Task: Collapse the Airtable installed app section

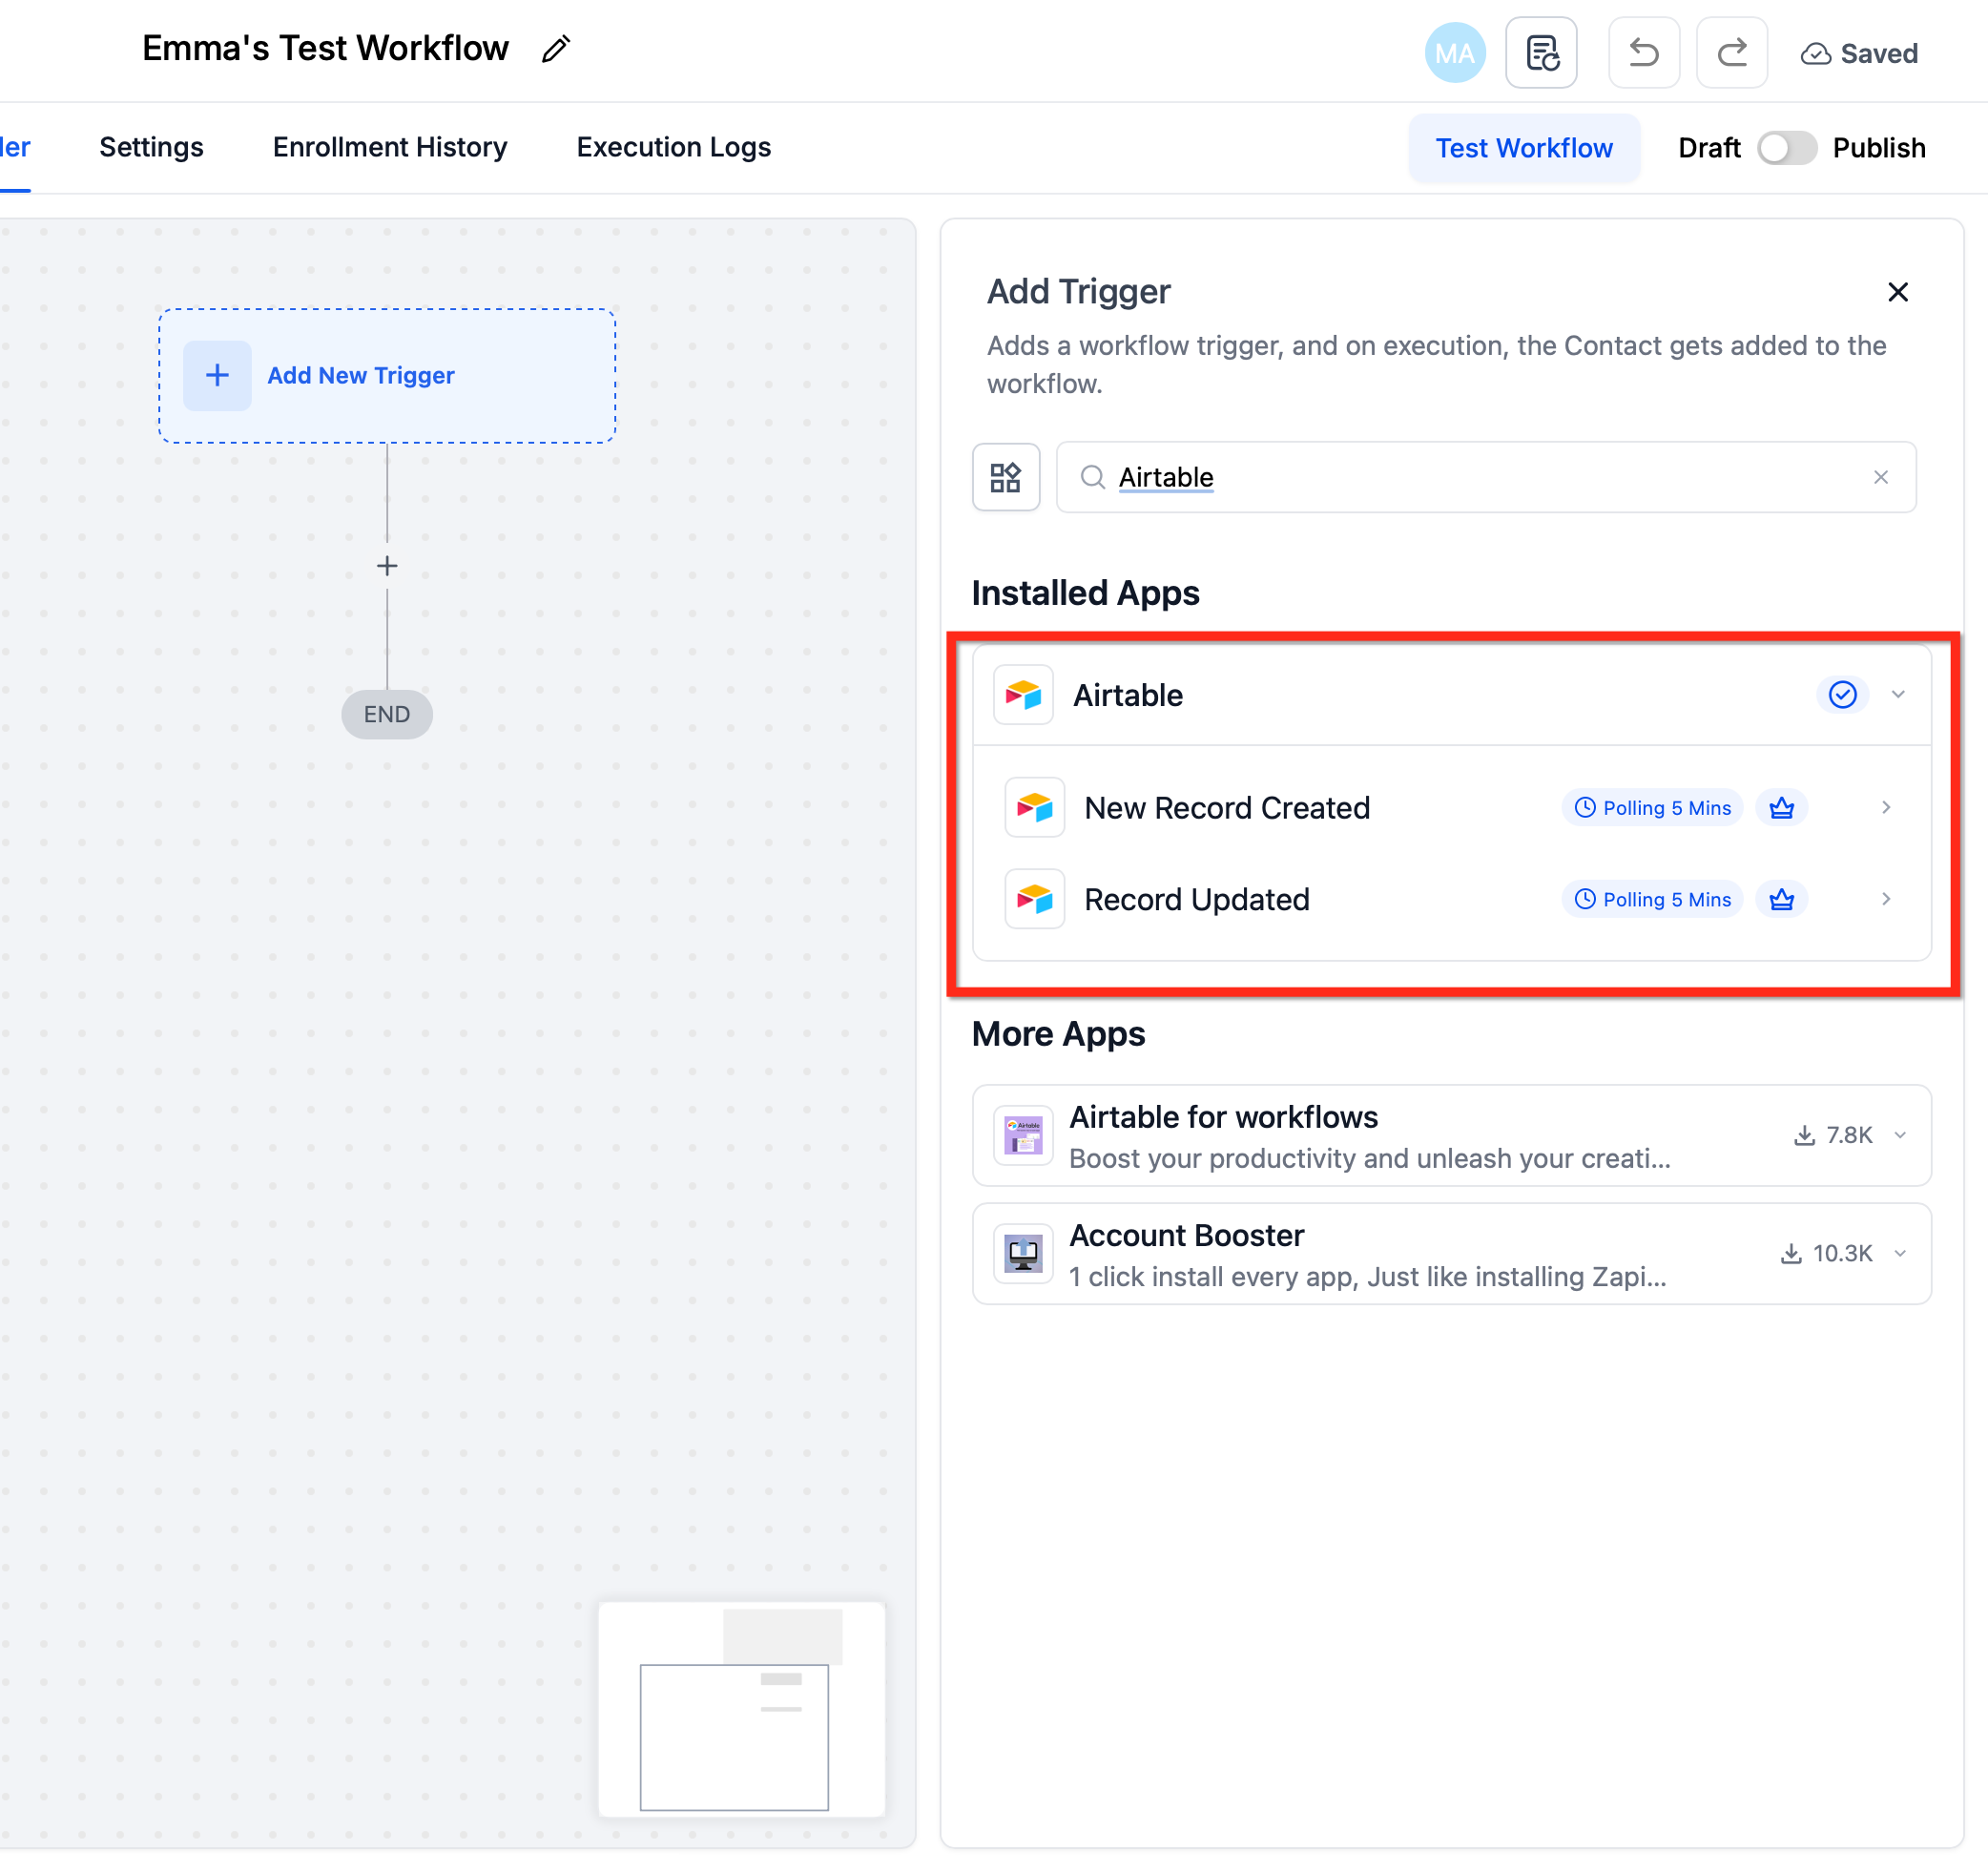Action: [x=1898, y=694]
